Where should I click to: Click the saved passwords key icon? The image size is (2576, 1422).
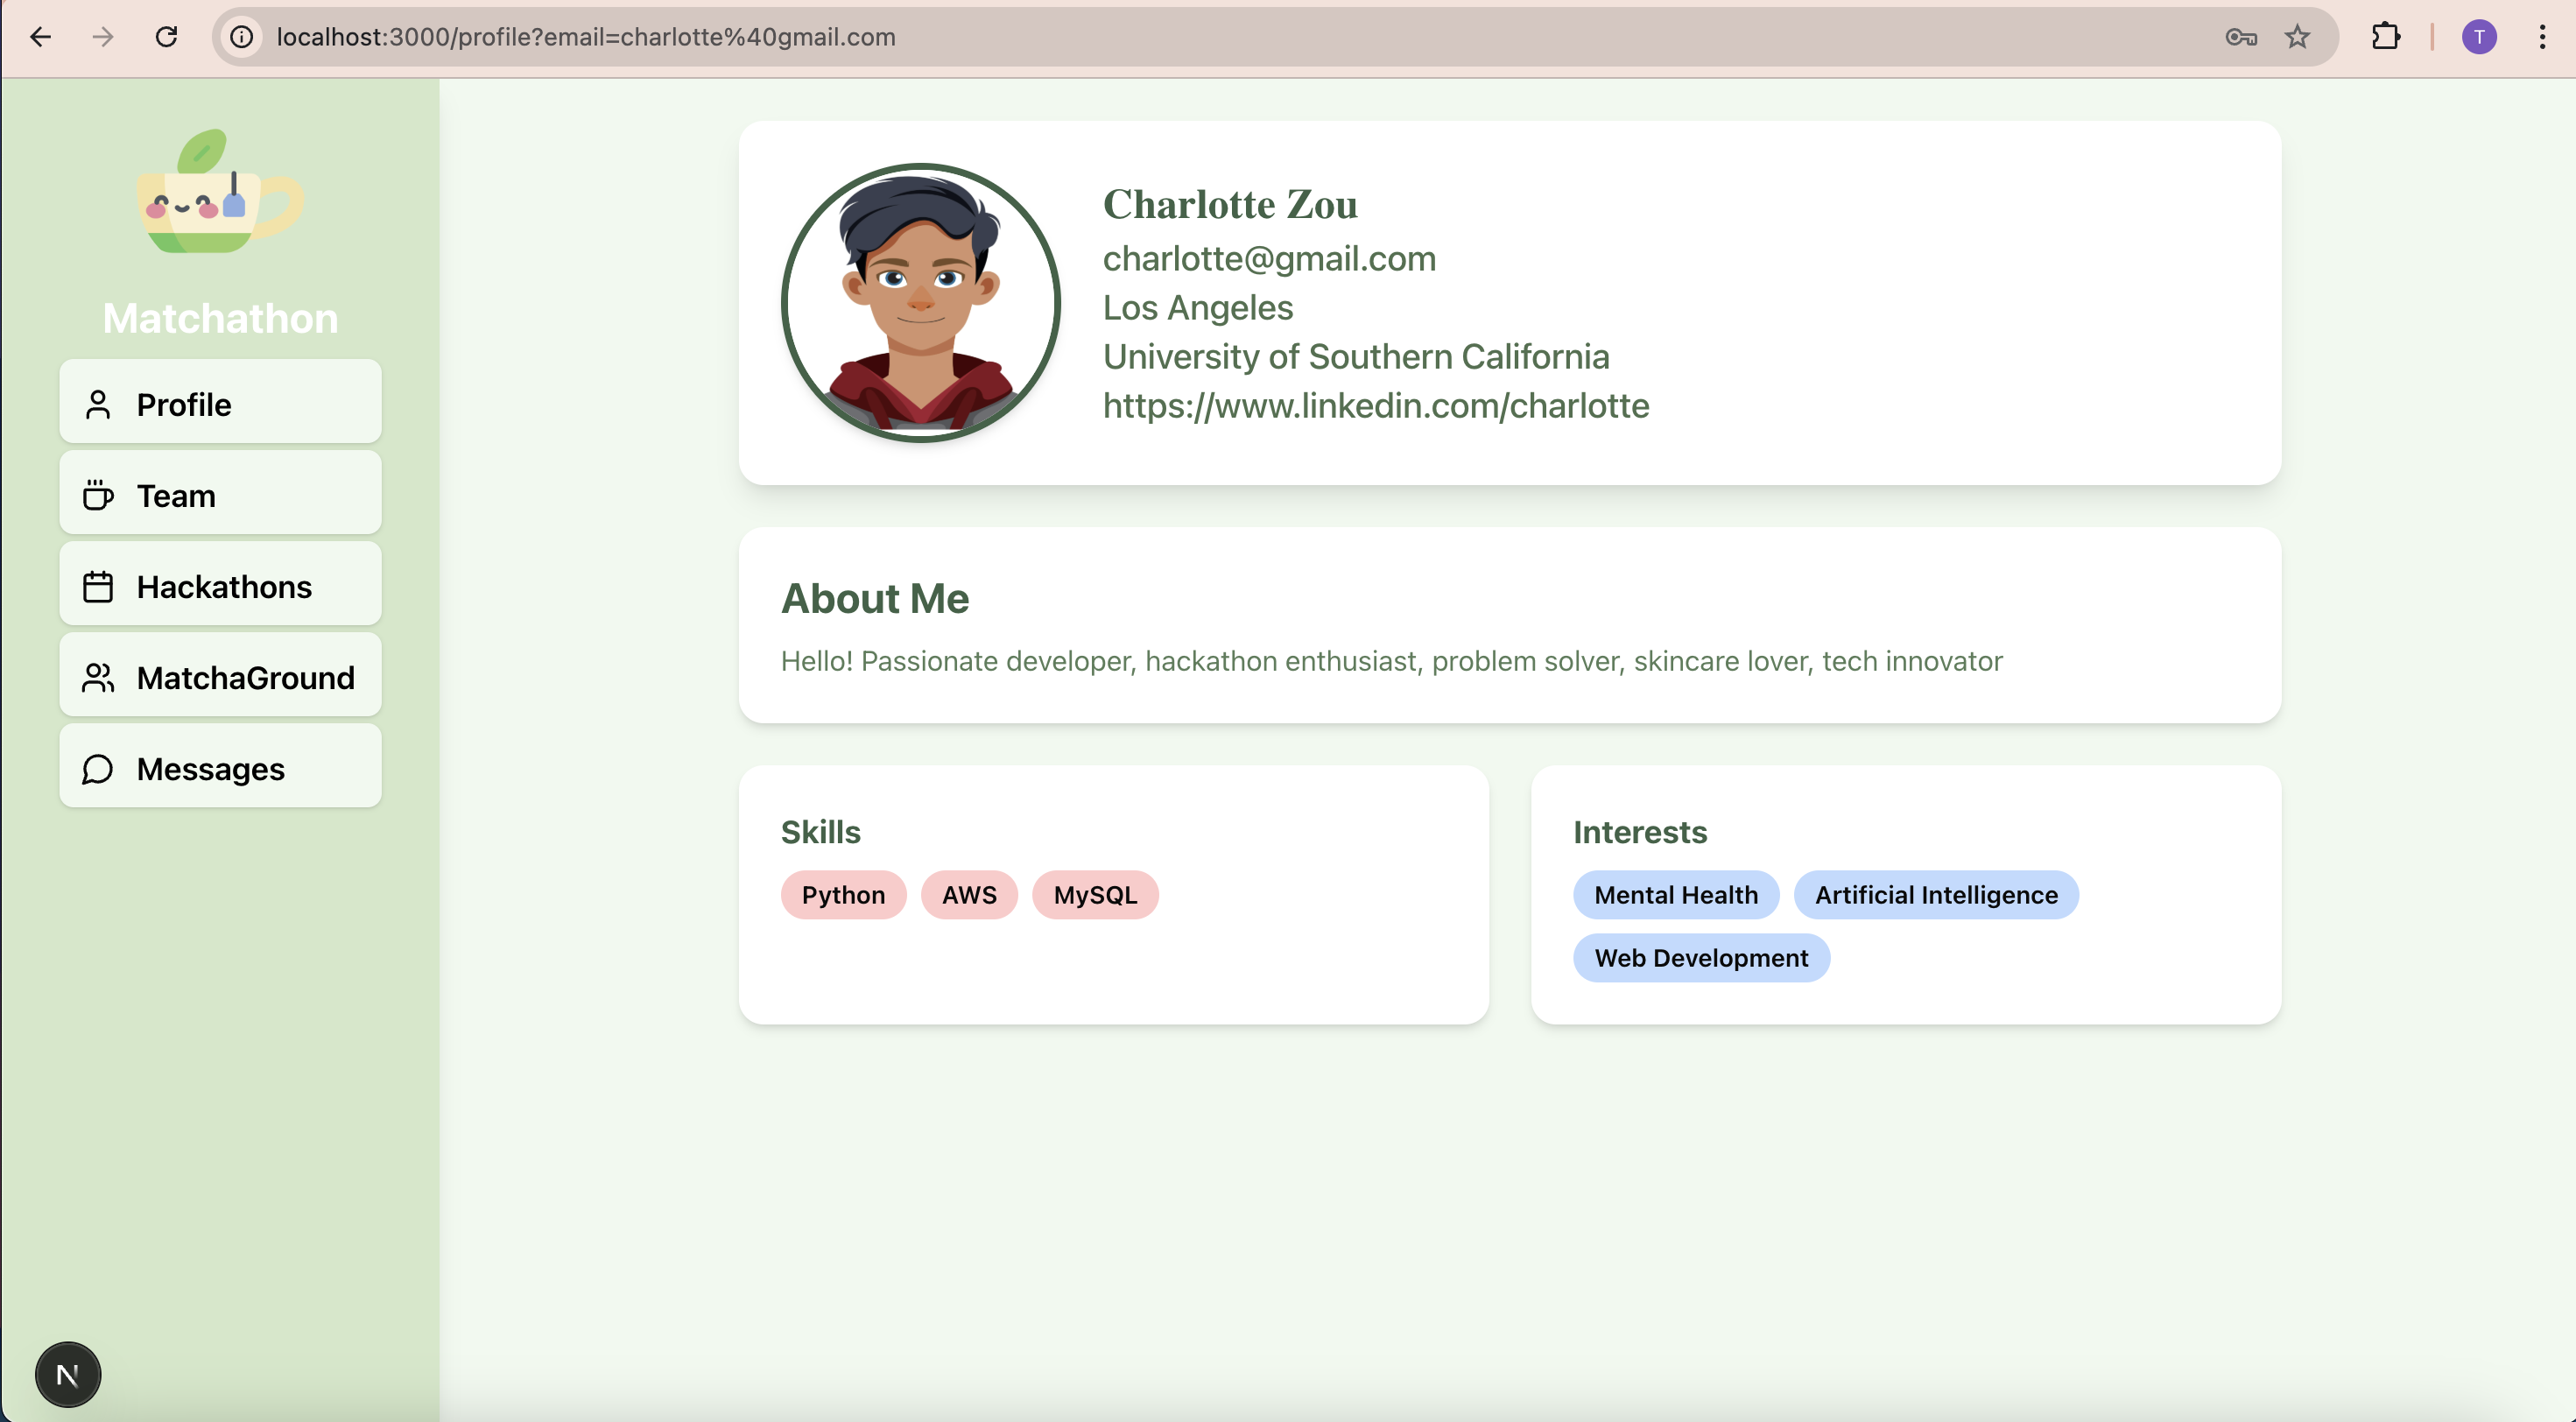2240,37
